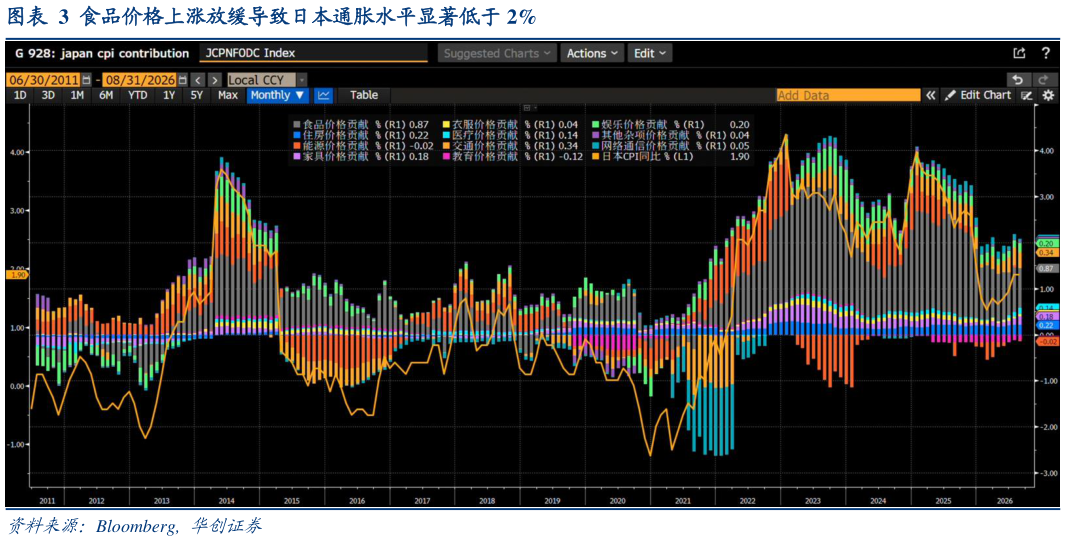Open the end date calendar picker

click(x=182, y=80)
